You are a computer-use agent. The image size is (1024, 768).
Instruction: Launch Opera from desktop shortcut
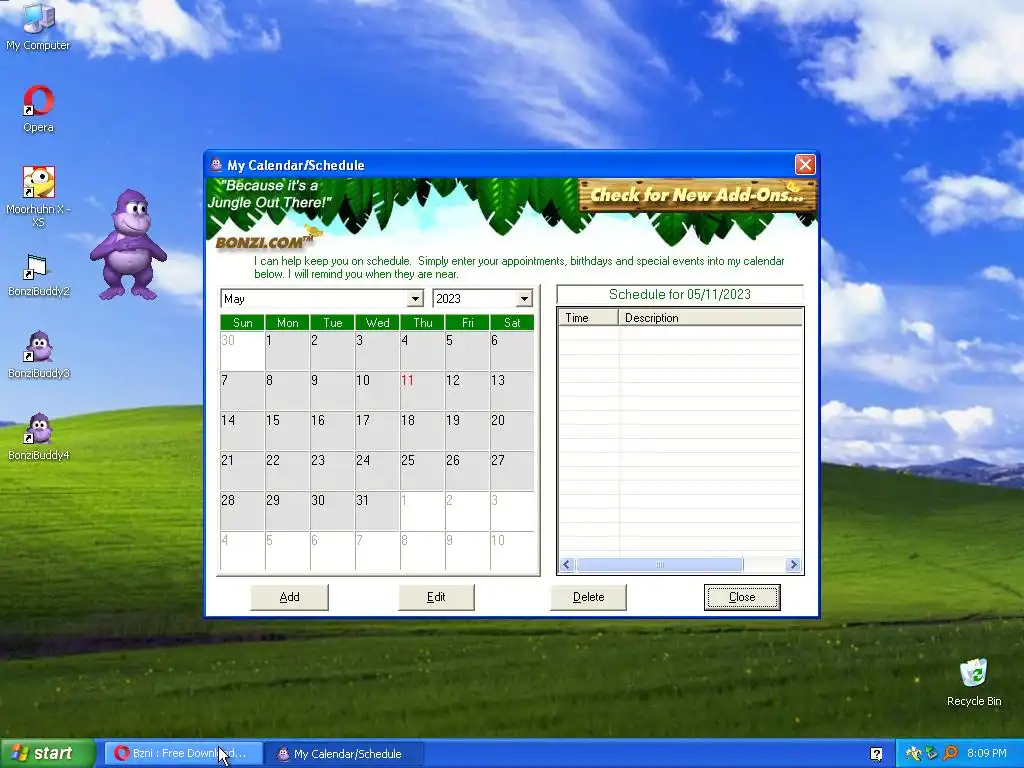click(38, 108)
